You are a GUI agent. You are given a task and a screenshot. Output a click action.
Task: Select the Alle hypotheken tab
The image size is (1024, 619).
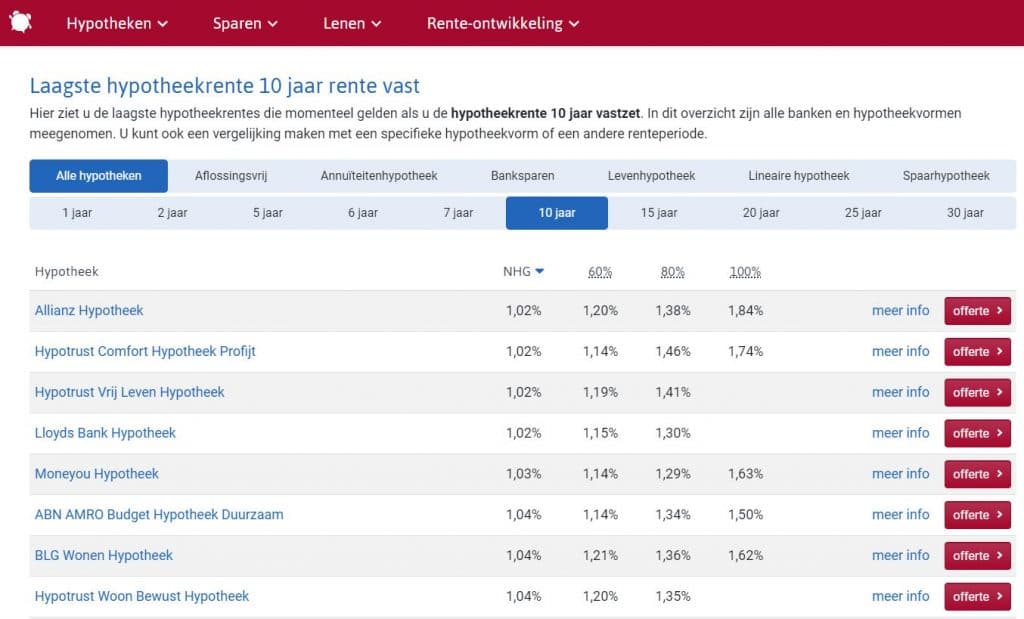(x=99, y=176)
